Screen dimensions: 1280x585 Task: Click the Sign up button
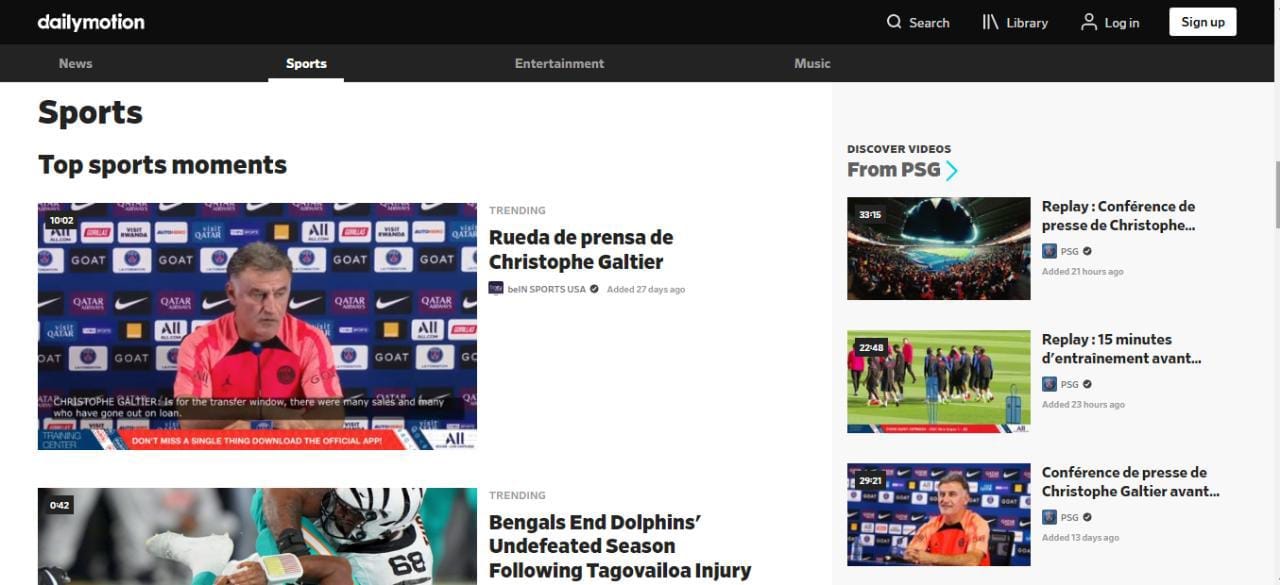[1202, 22]
